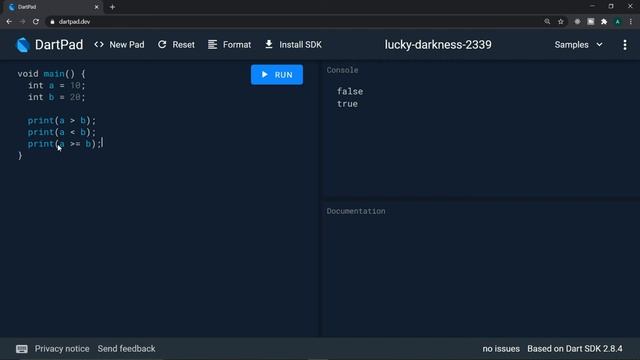The height and width of the screenshot is (360, 640).
Task: Click the site lock icon
Action: [x=52, y=22]
